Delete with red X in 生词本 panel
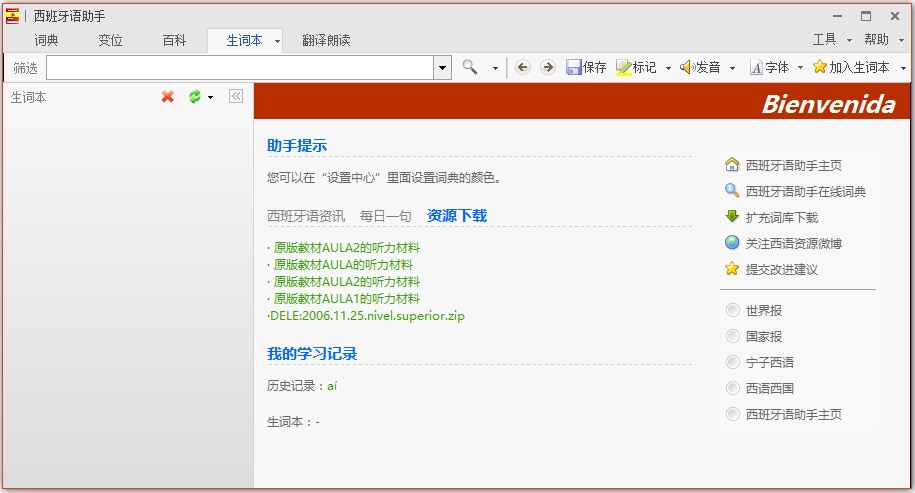 (x=168, y=97)
